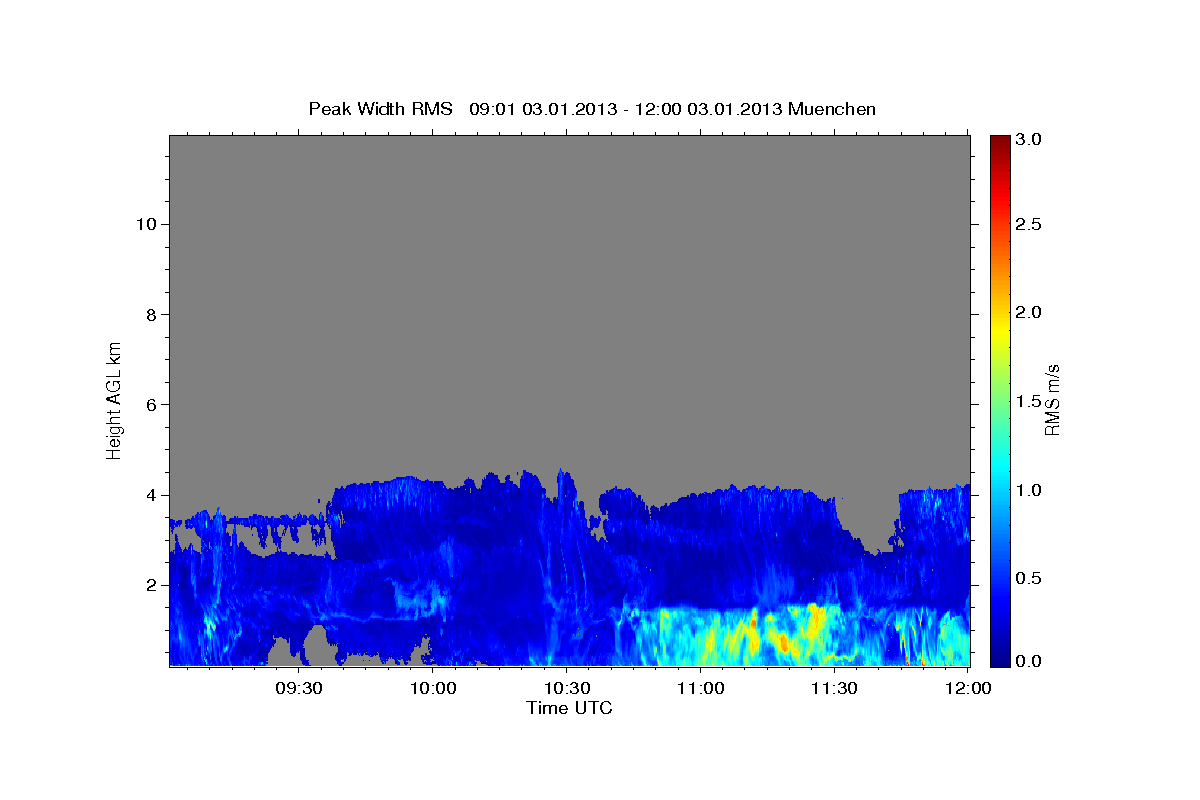Click the 'RMS m/s' colorbar label
The image size is (1200, 800).
tap(1052, 400)
